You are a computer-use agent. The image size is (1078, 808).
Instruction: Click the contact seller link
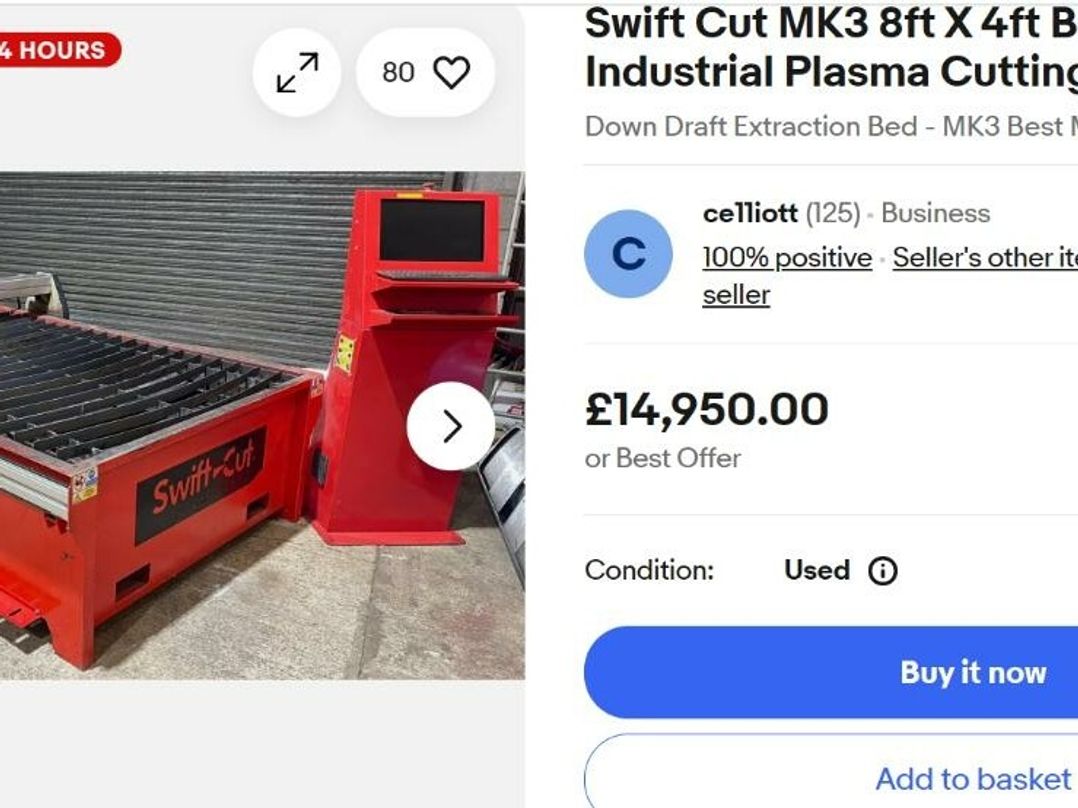[736, 295]
